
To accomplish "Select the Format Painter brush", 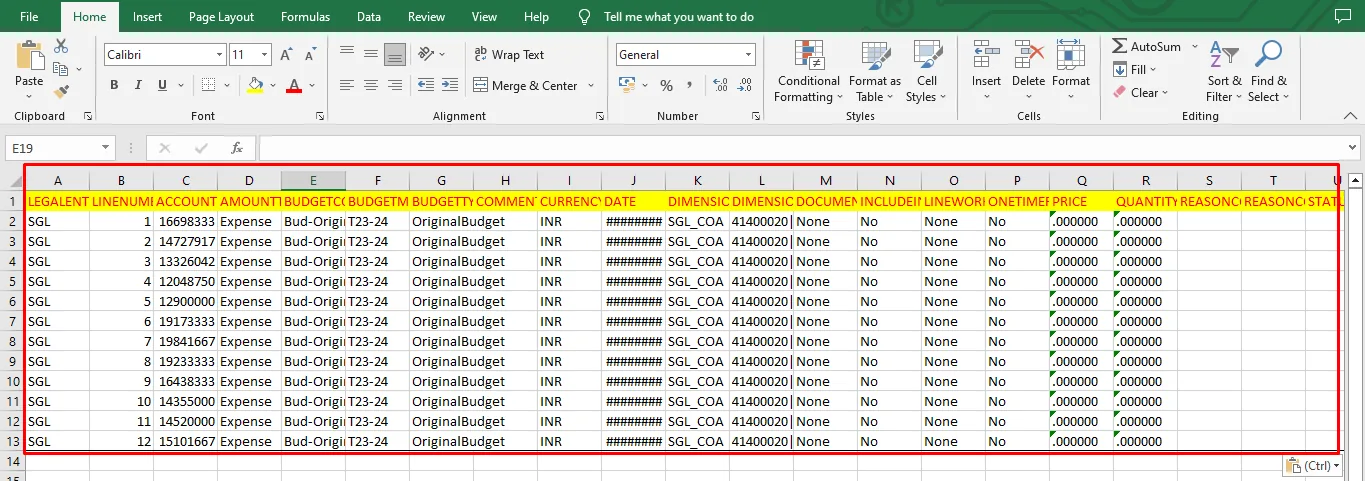I will 61,92.
